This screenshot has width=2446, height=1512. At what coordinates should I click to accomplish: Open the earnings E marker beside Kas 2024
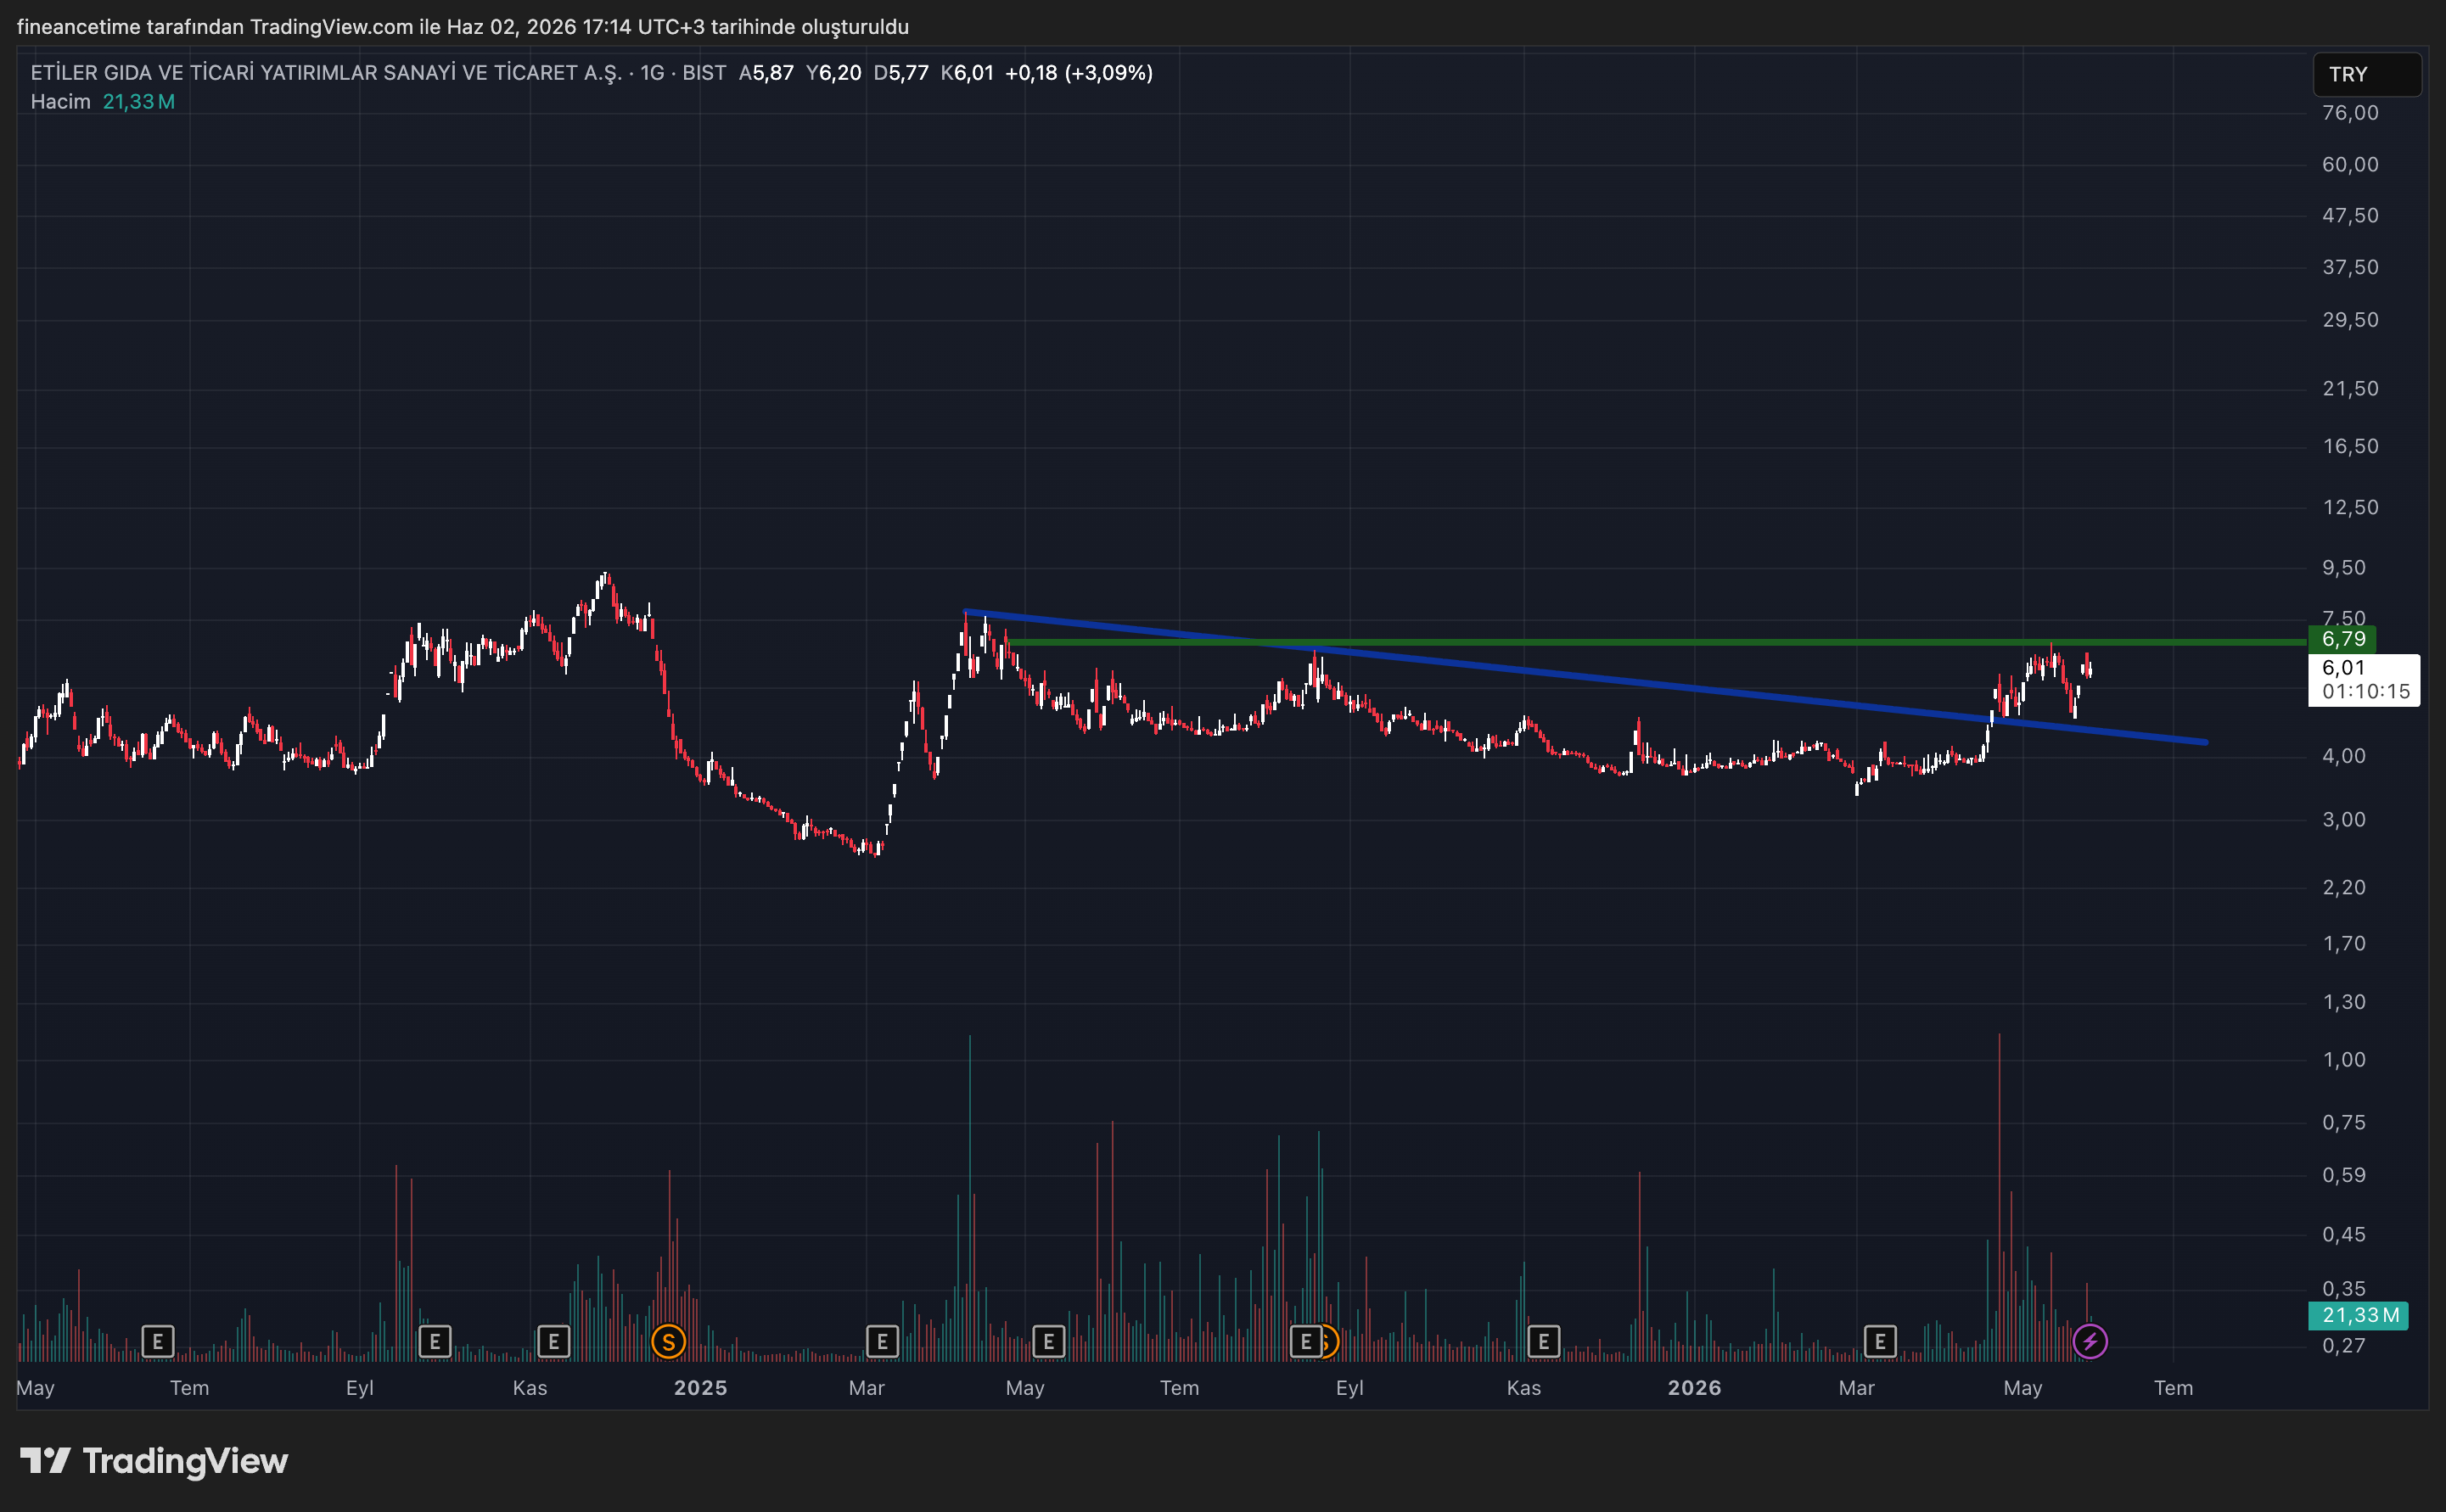coord(553,1341)
